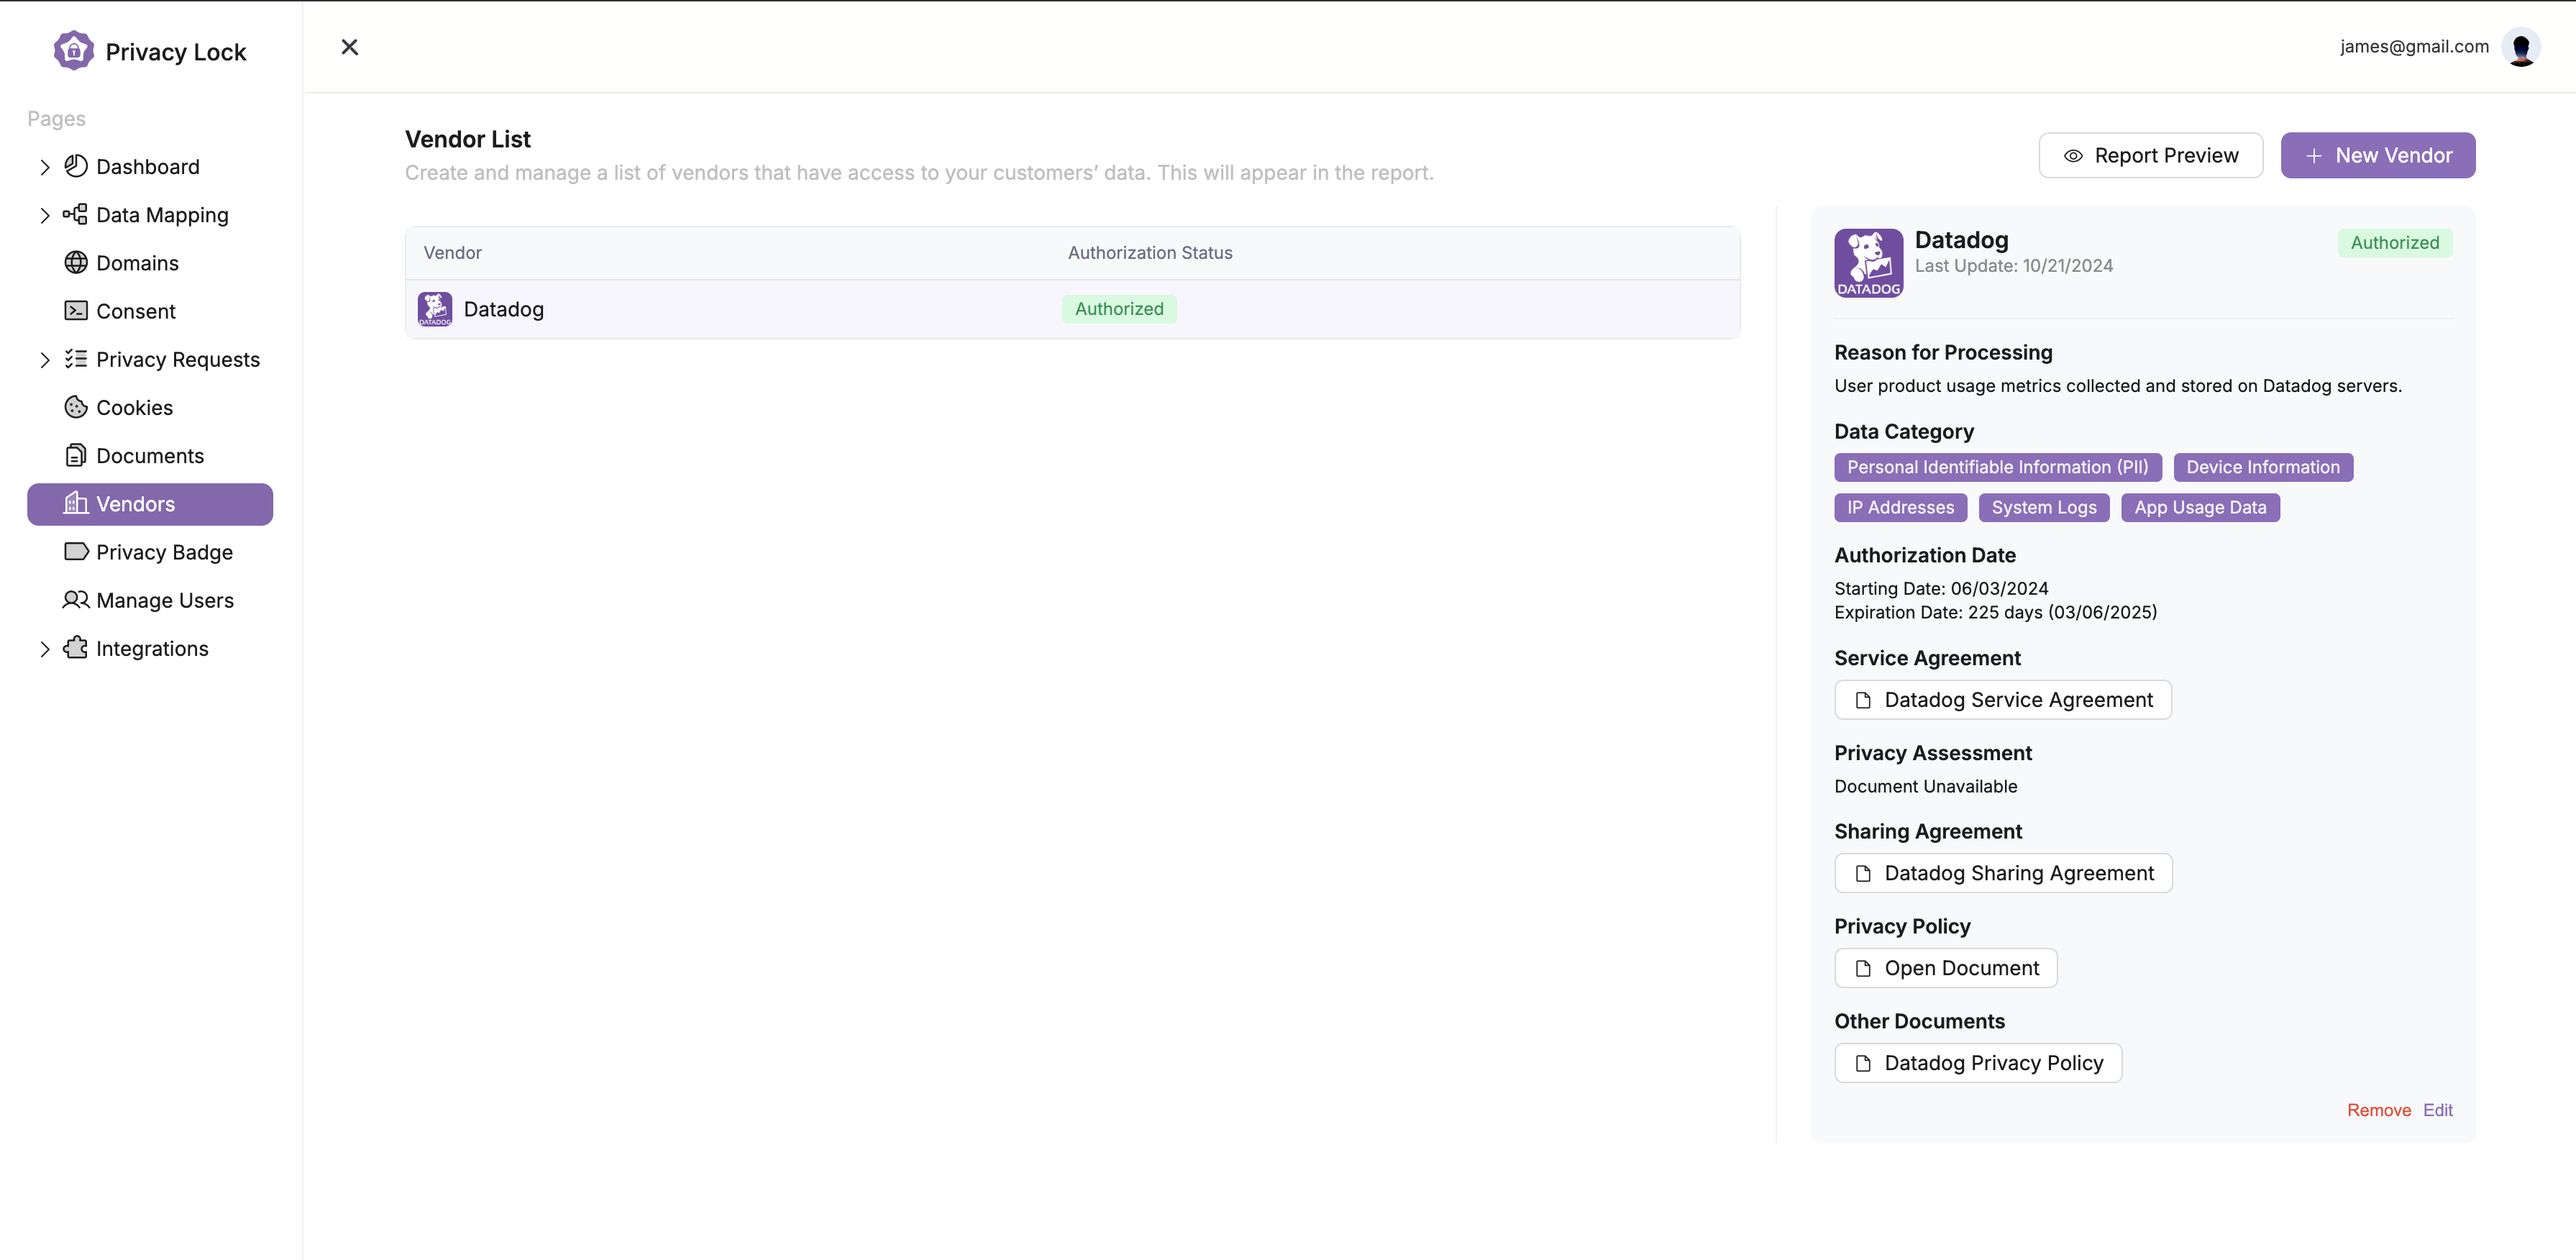
Task: Click Edit for Datadog vendor entry
Action: click(x=2438, y=1110)
